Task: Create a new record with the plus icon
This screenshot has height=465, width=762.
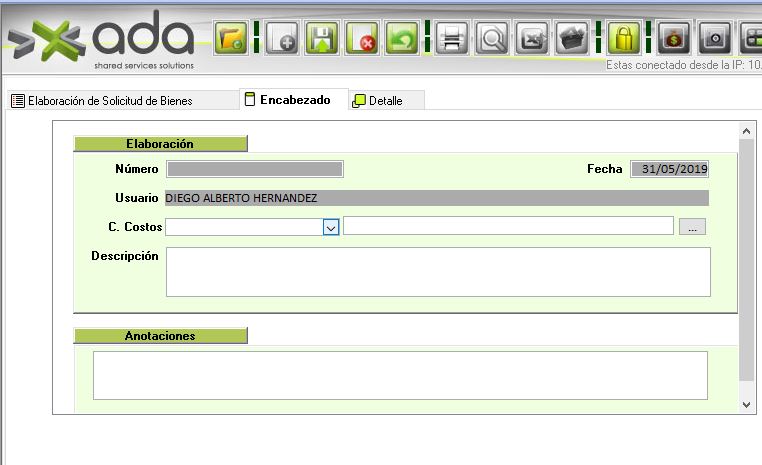Action: coord(282,40)
